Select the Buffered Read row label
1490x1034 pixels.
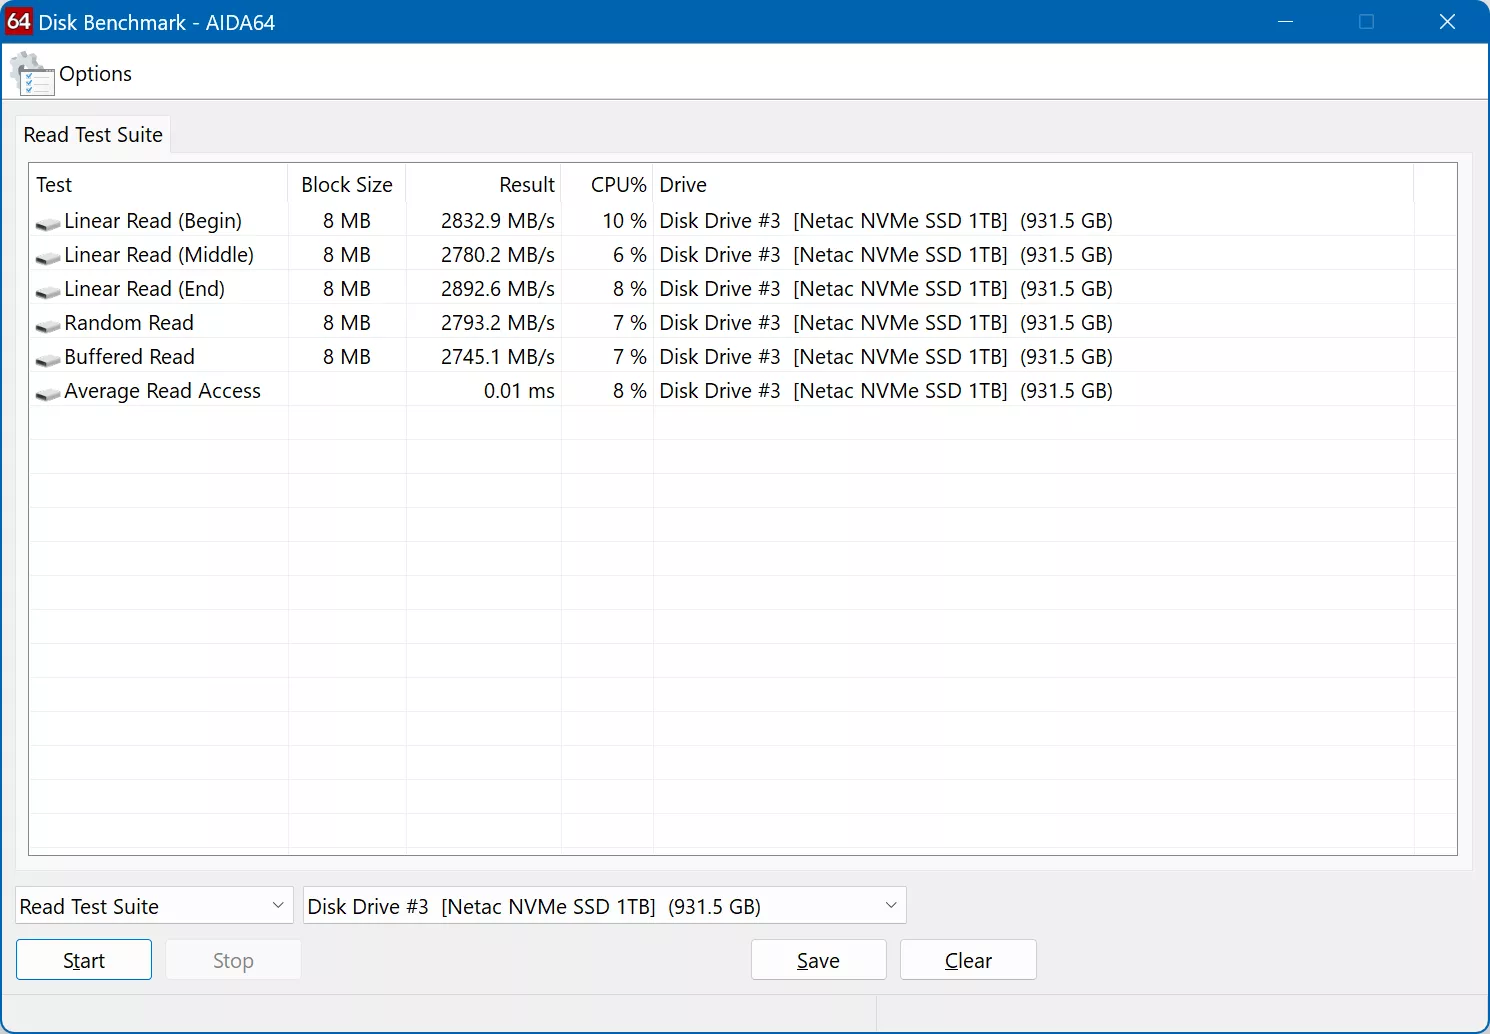pos(129,357)
